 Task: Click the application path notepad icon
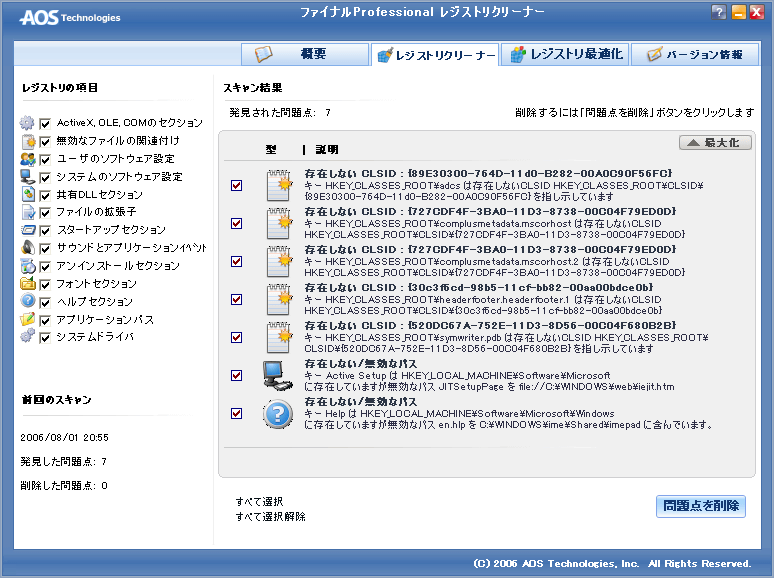tap(28, 319)
